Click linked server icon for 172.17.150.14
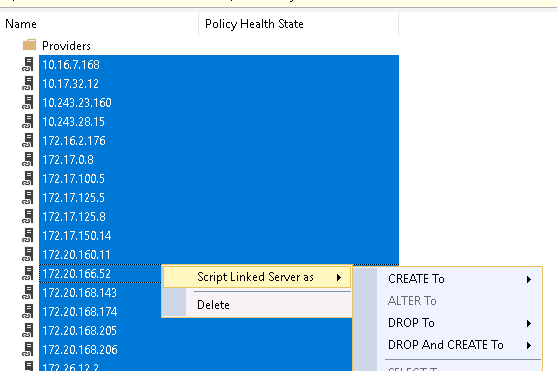The image size is (557, 371). (28, 236)
